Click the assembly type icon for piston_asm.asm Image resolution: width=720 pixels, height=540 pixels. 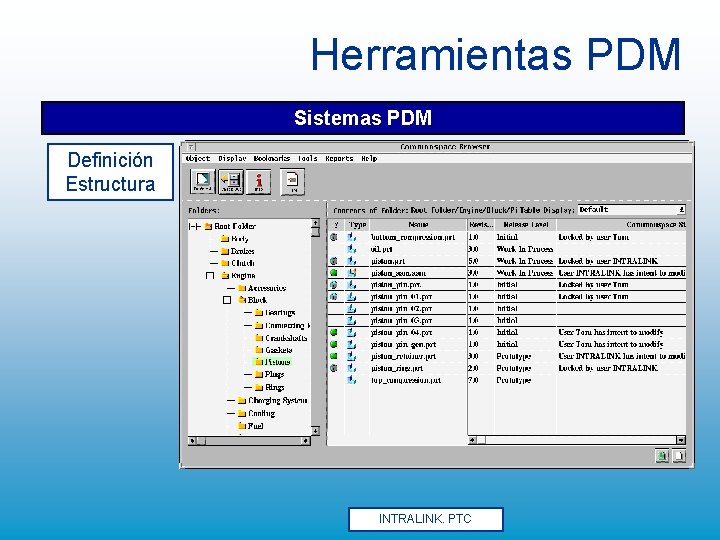tap(352, 273)
